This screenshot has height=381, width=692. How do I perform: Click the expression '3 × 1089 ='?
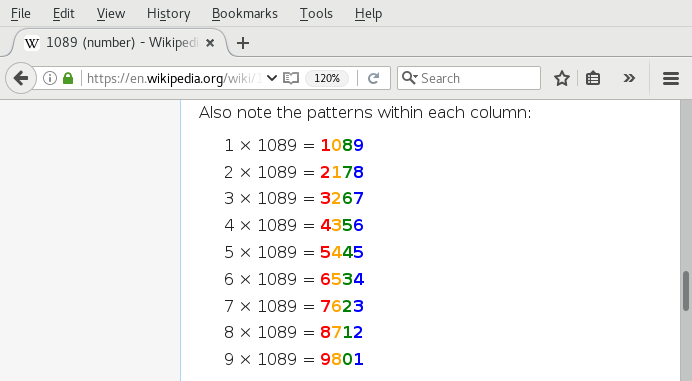(x=269, y=199)
